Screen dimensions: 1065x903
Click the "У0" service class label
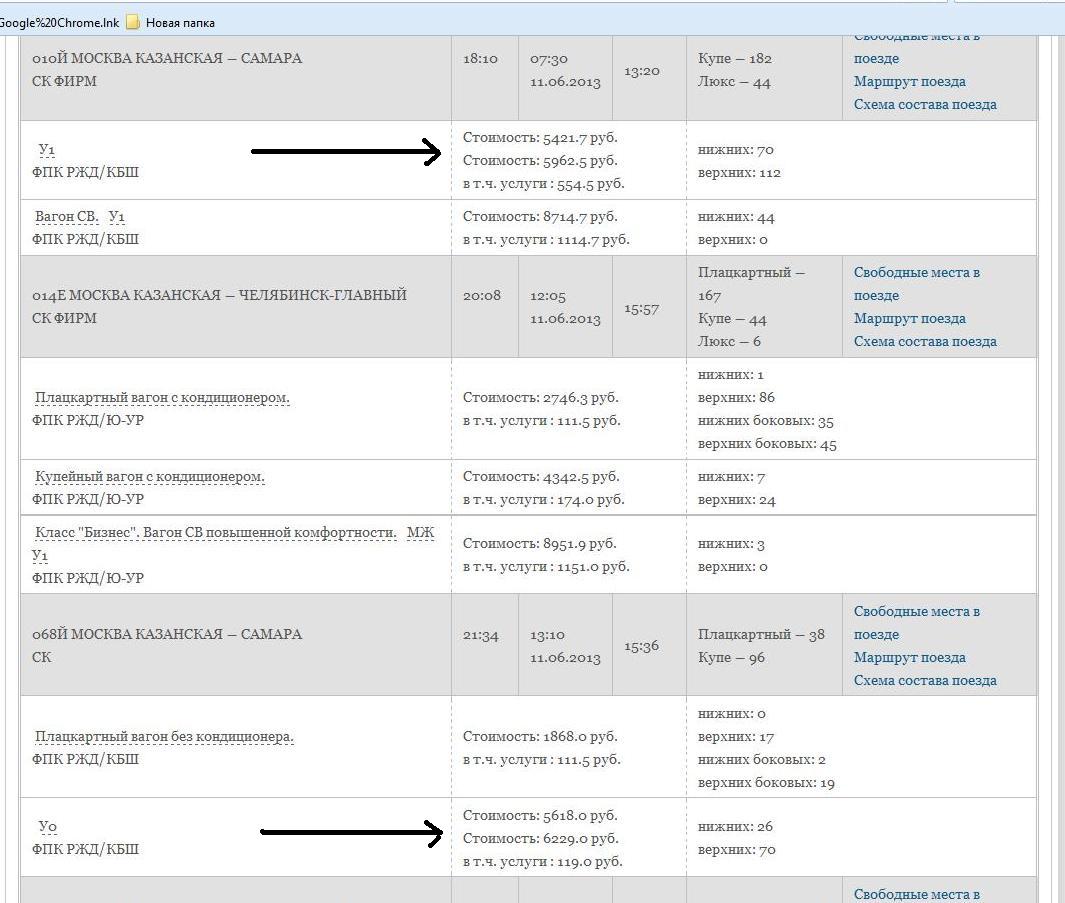[x=47, y=826]
